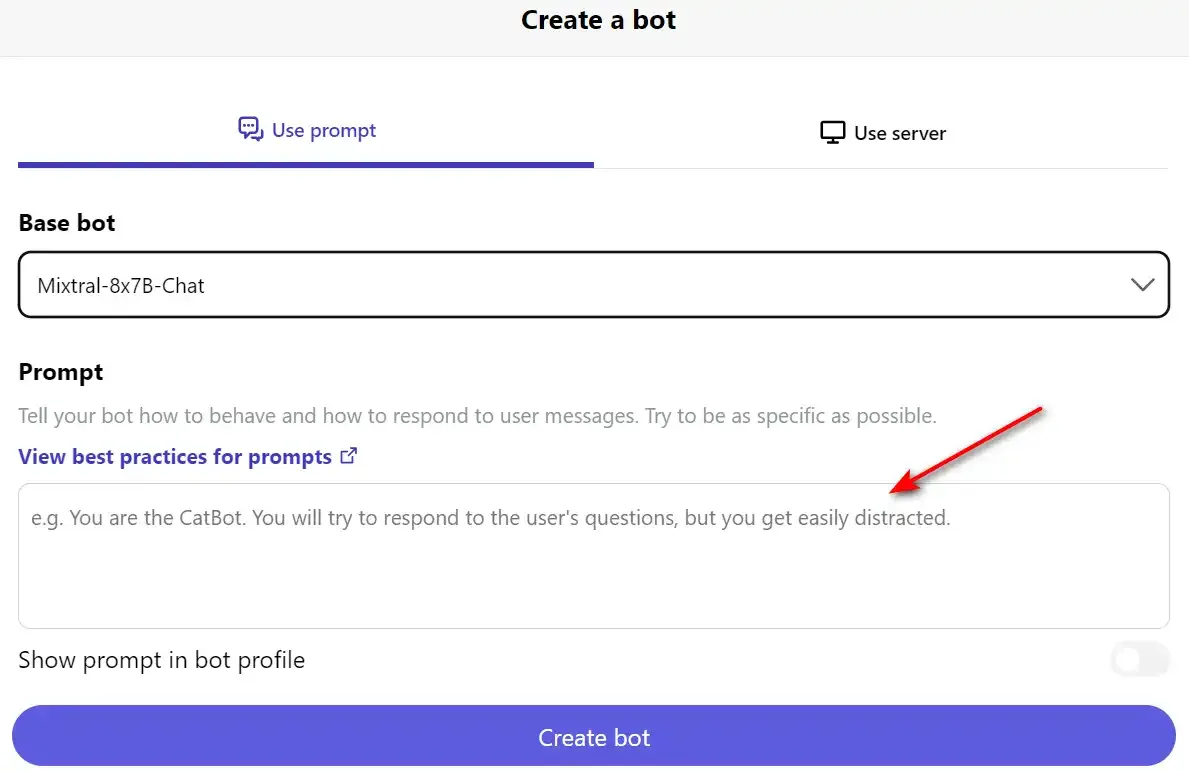The image size is (1189, 771).
Task: Click the chat bubble icon on Use prompt
Action: [250, 129]
